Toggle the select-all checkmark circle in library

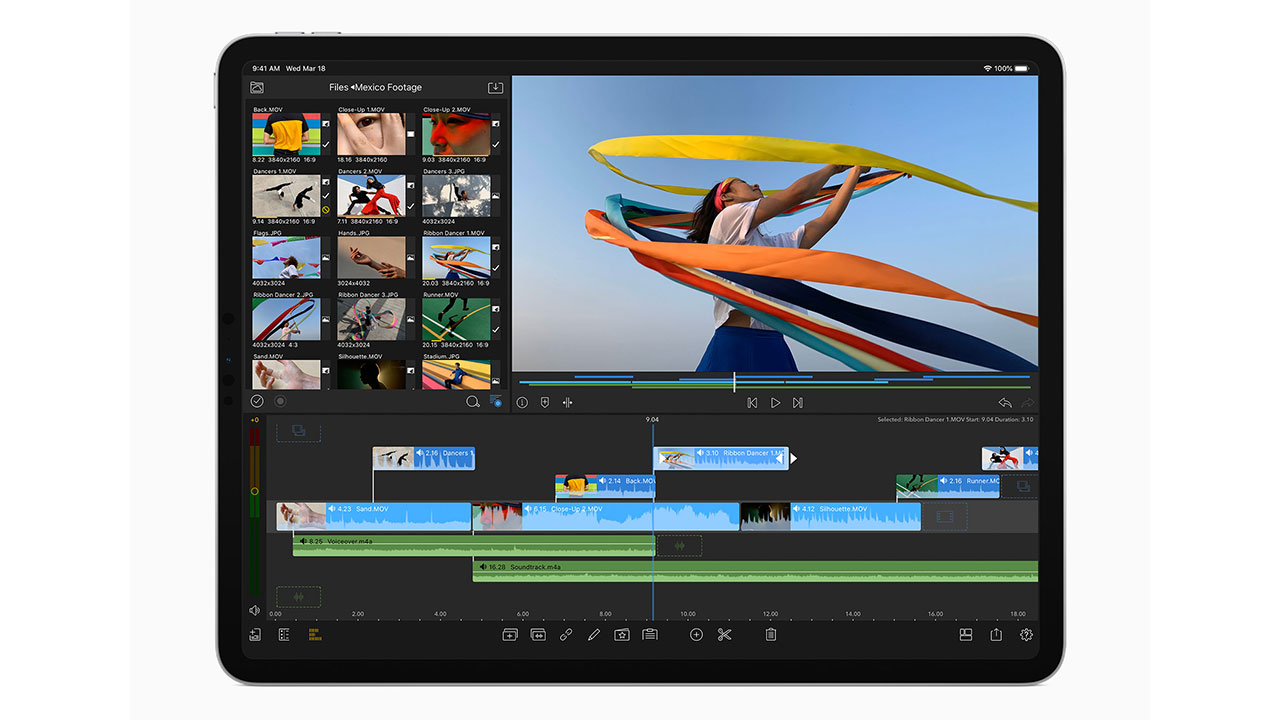click(257, 401)
